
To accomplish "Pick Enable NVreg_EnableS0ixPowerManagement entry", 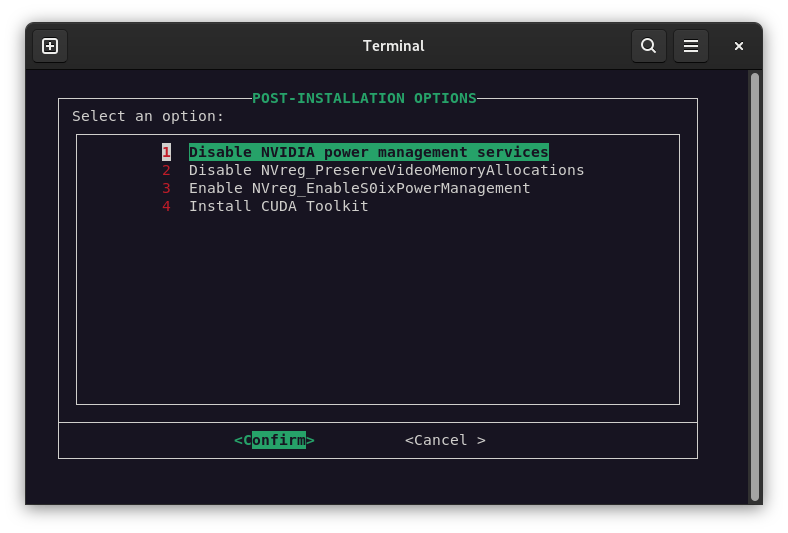I will (359, 188).
